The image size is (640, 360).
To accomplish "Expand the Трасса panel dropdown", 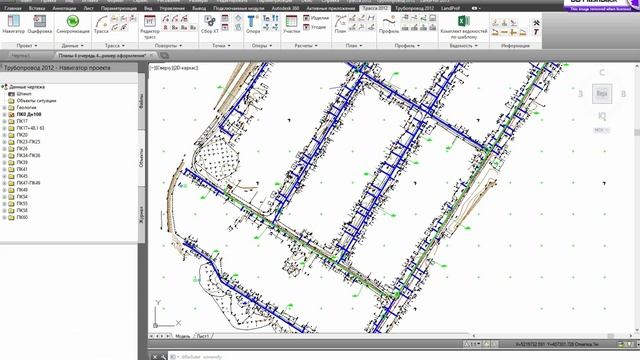I will click(115, 46).
